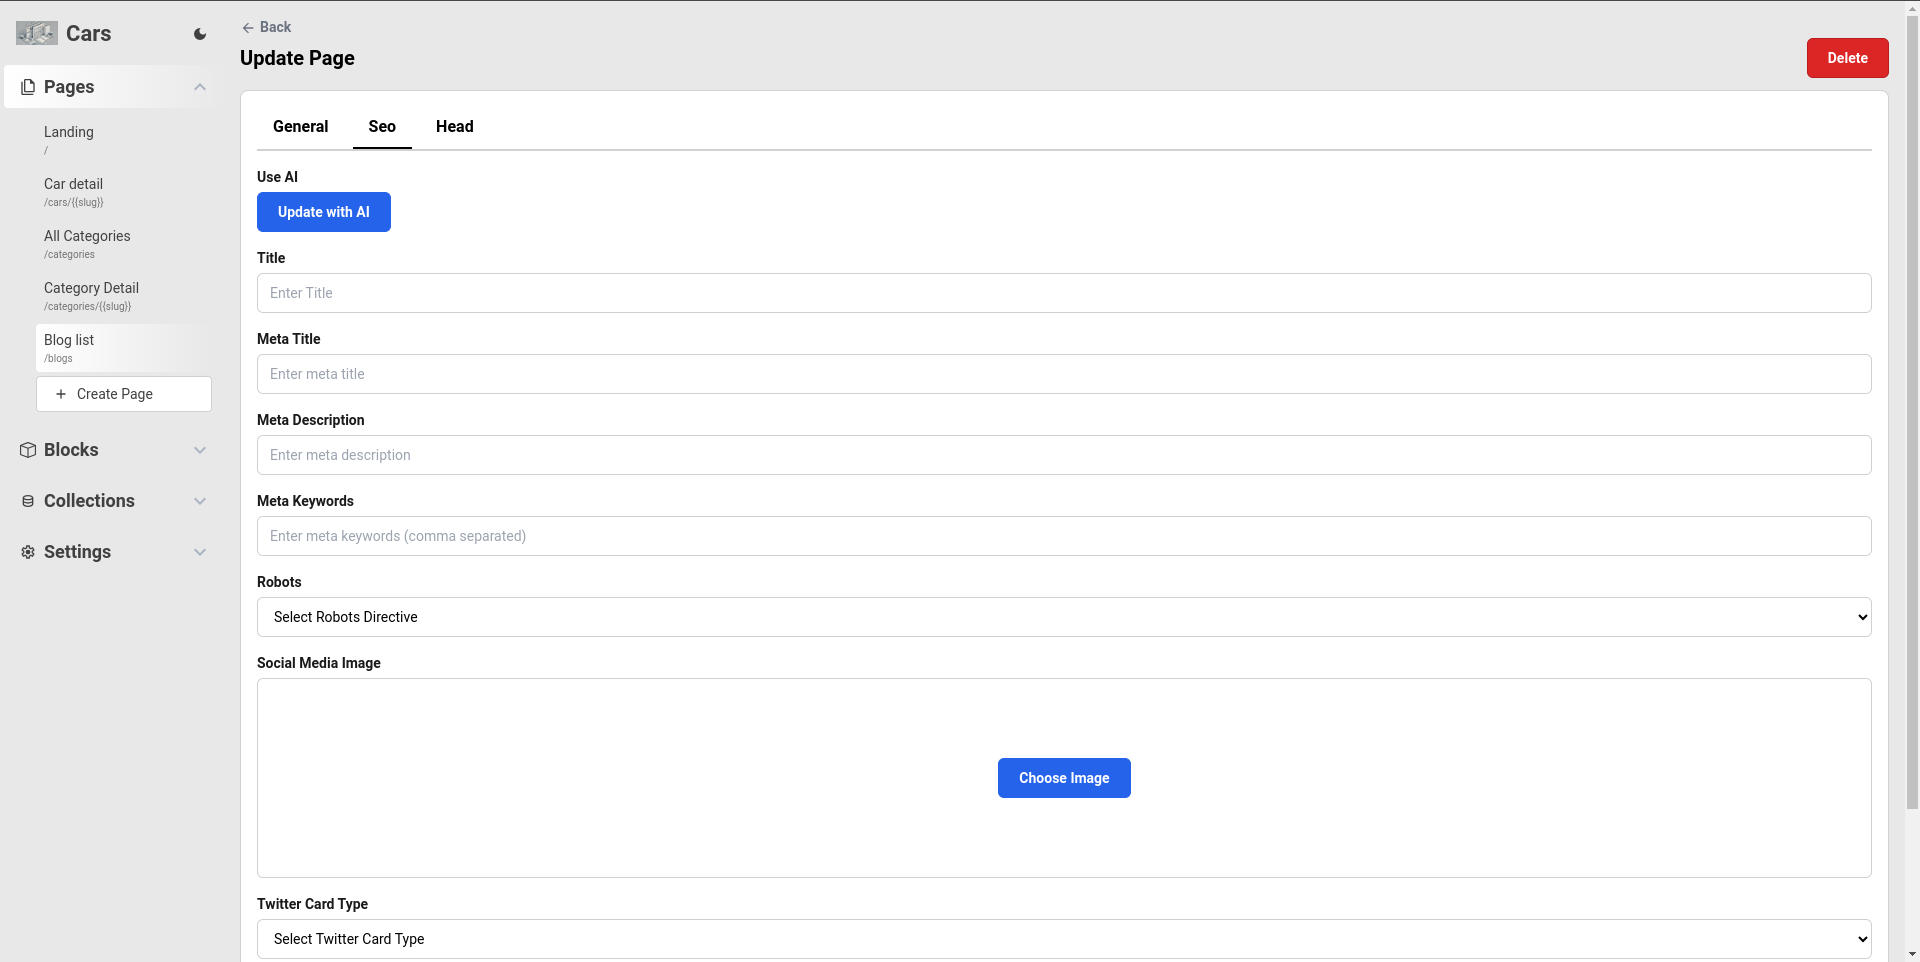Click the /blogs path text
This screenshot has width=1920, height=962.
tap(58, 359)
